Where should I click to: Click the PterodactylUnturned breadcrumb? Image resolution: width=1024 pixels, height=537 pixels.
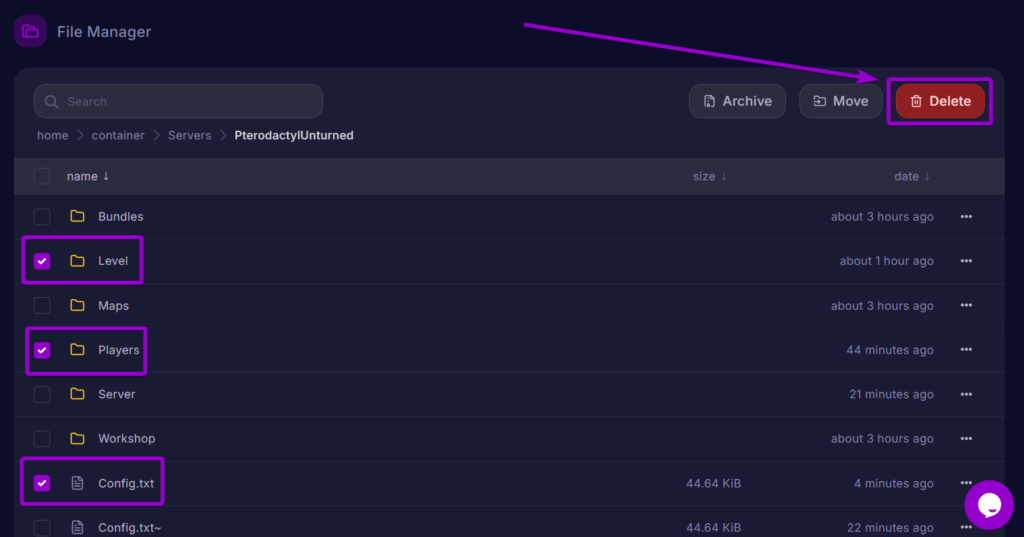pyautogui.click(x=294, y=135)
